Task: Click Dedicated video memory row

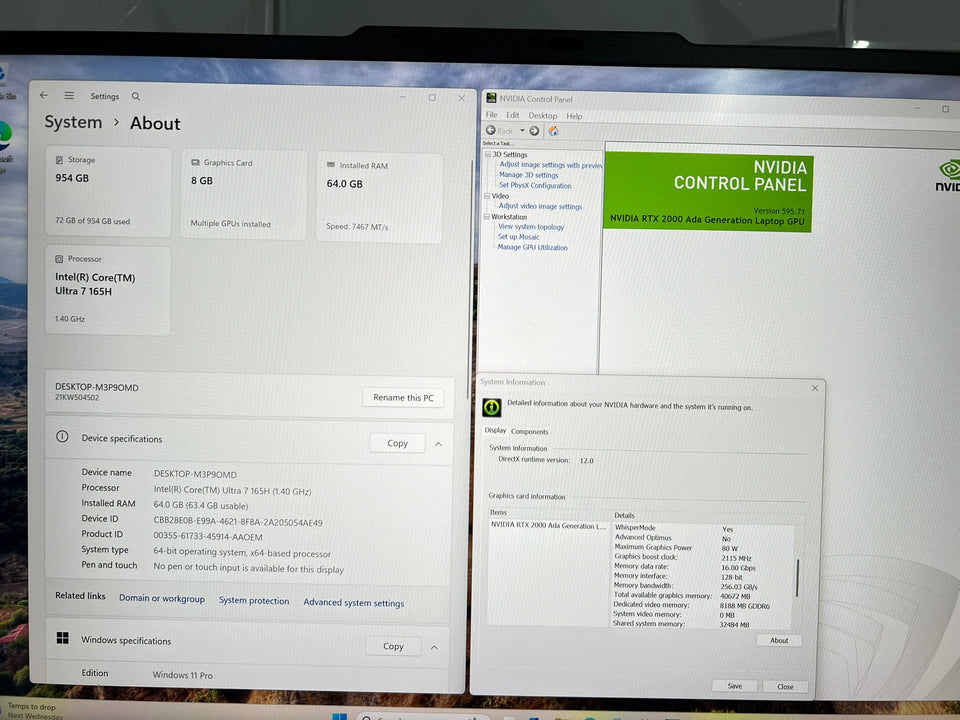Action: pos(692,605)
